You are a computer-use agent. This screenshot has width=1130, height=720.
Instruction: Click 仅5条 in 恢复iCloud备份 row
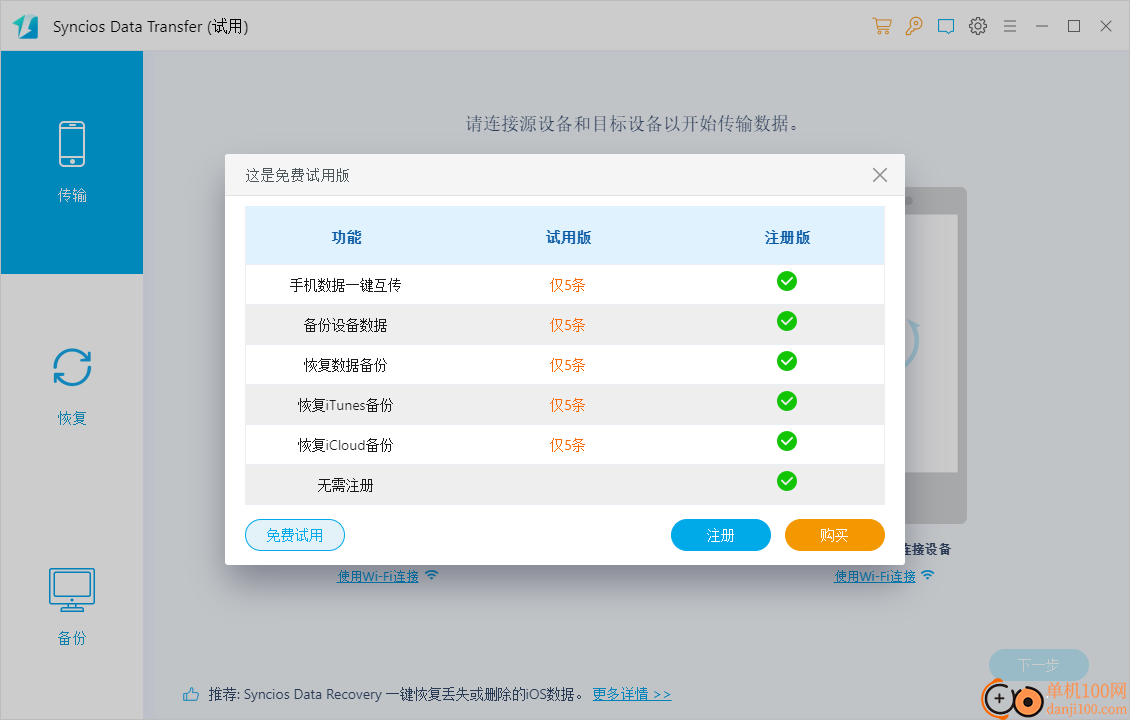pos(567,445)
